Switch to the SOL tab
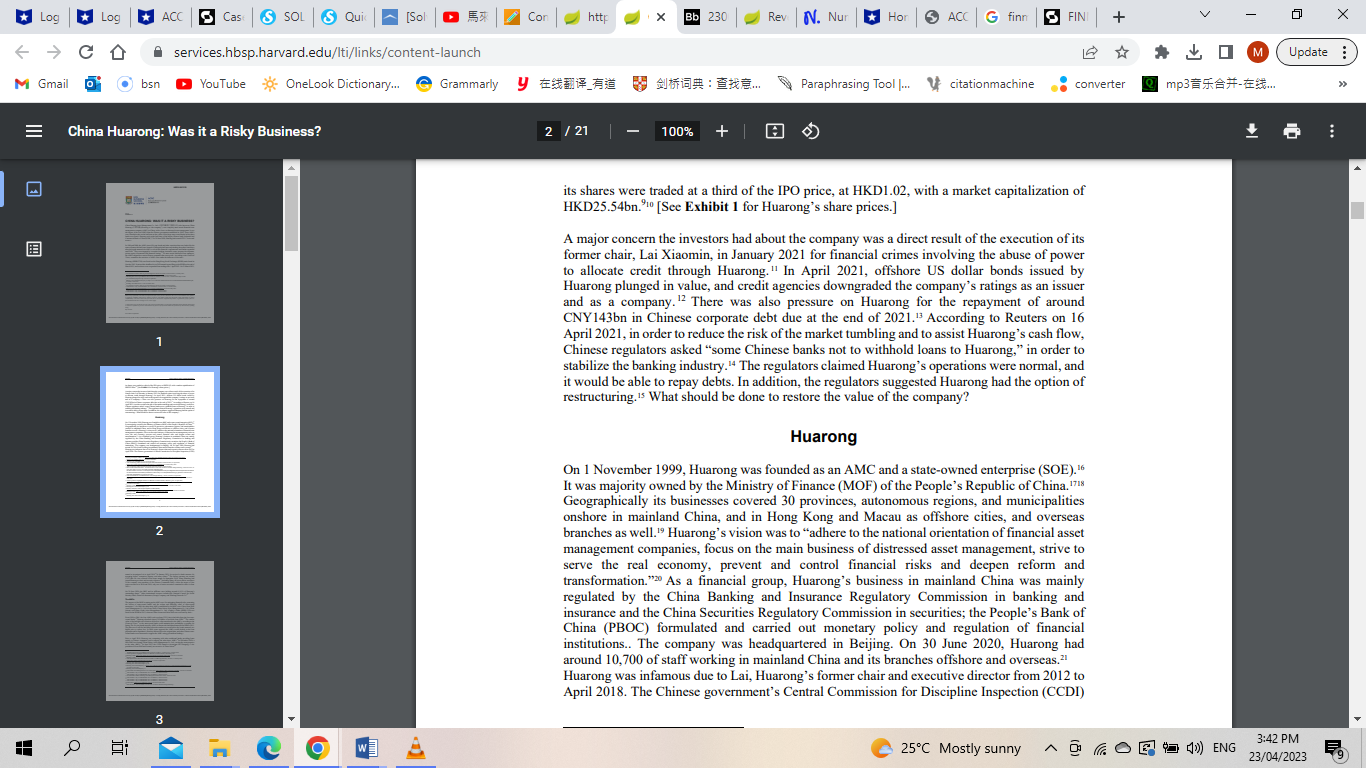The width and height of the screenshot is (1366, 768). point(281,17)
